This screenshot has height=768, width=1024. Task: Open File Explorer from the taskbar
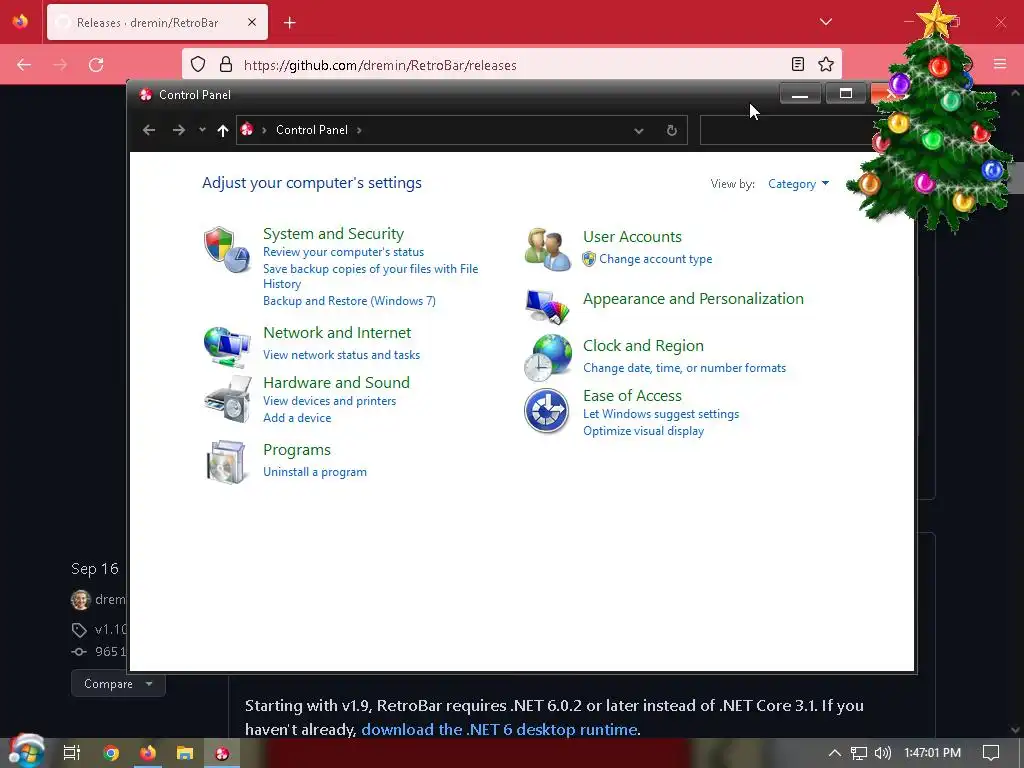tap(185, 753)
